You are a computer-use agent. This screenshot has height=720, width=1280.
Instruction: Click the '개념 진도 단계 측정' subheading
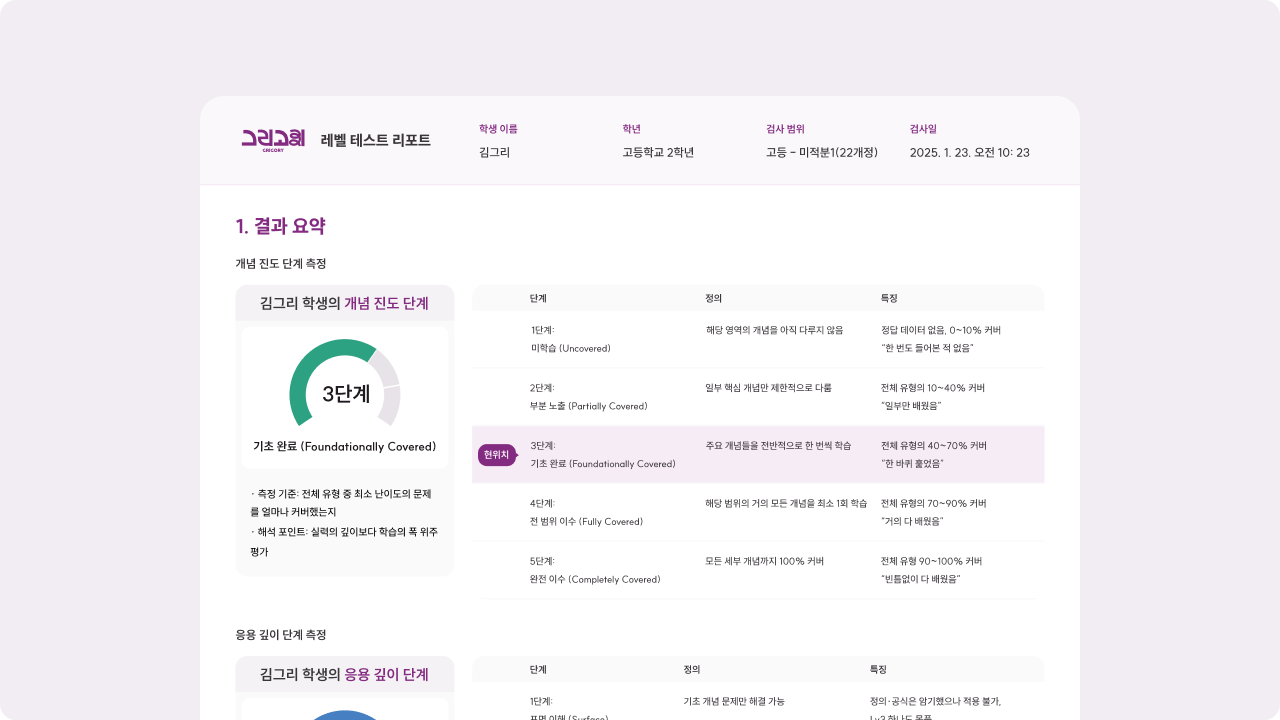[x=281, y=264]
